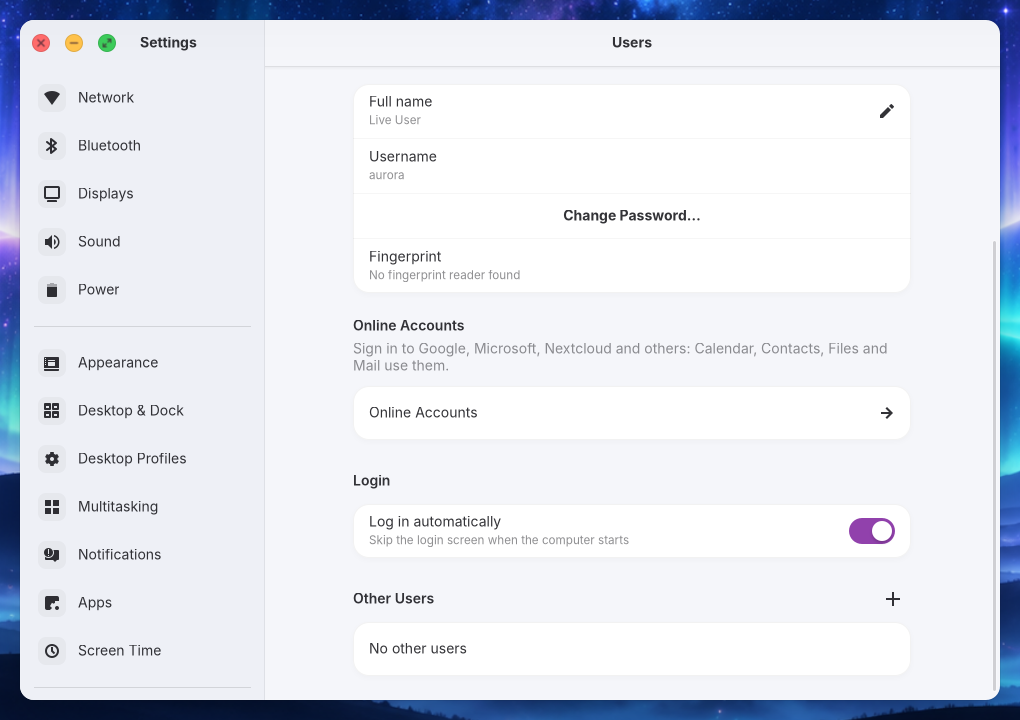Click the Sound speaker icon
The width and height of the screenshot is (1020, 720).
52,242
